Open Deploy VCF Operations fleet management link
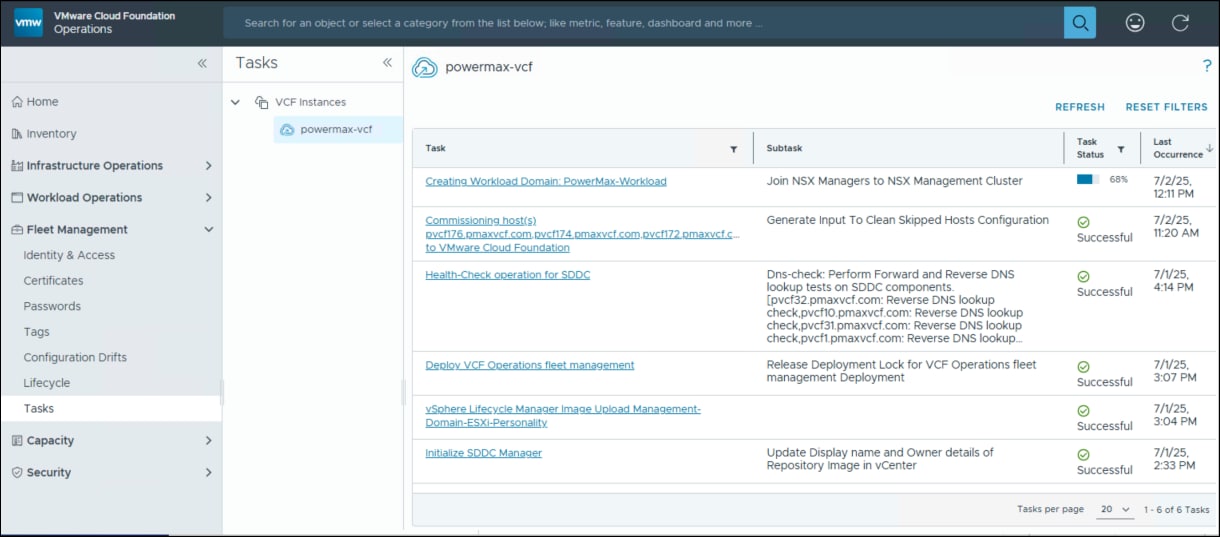This screenshot has height=537, width=1220. tap(530, 366)
